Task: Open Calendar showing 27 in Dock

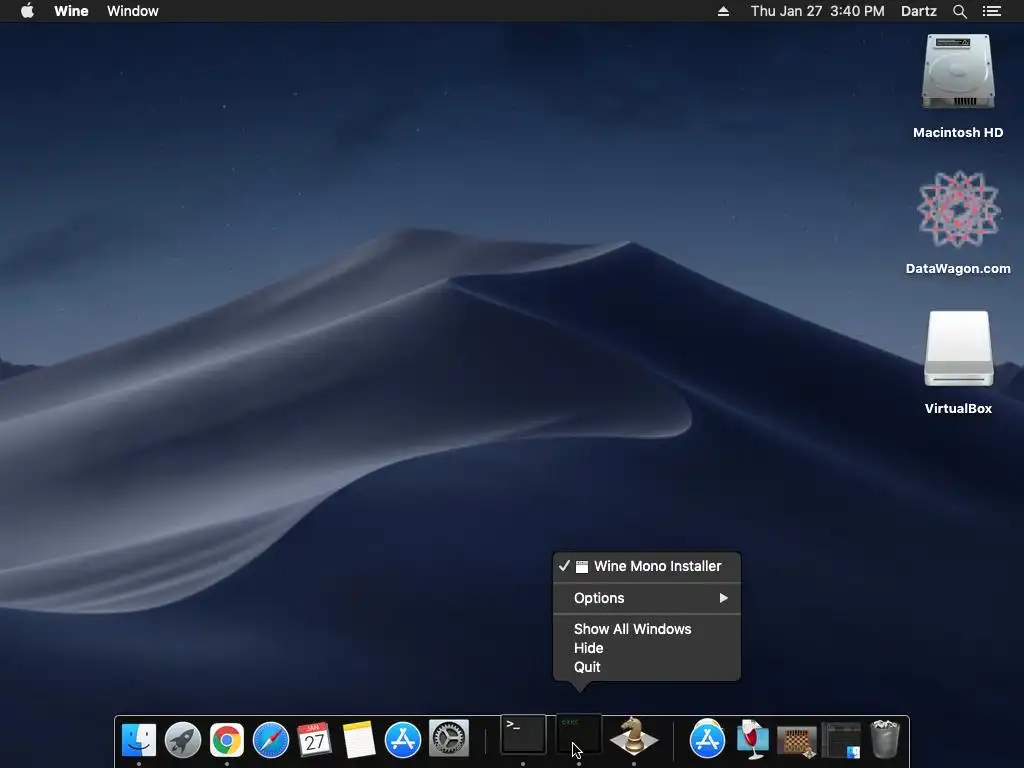Action: (314, 740)
